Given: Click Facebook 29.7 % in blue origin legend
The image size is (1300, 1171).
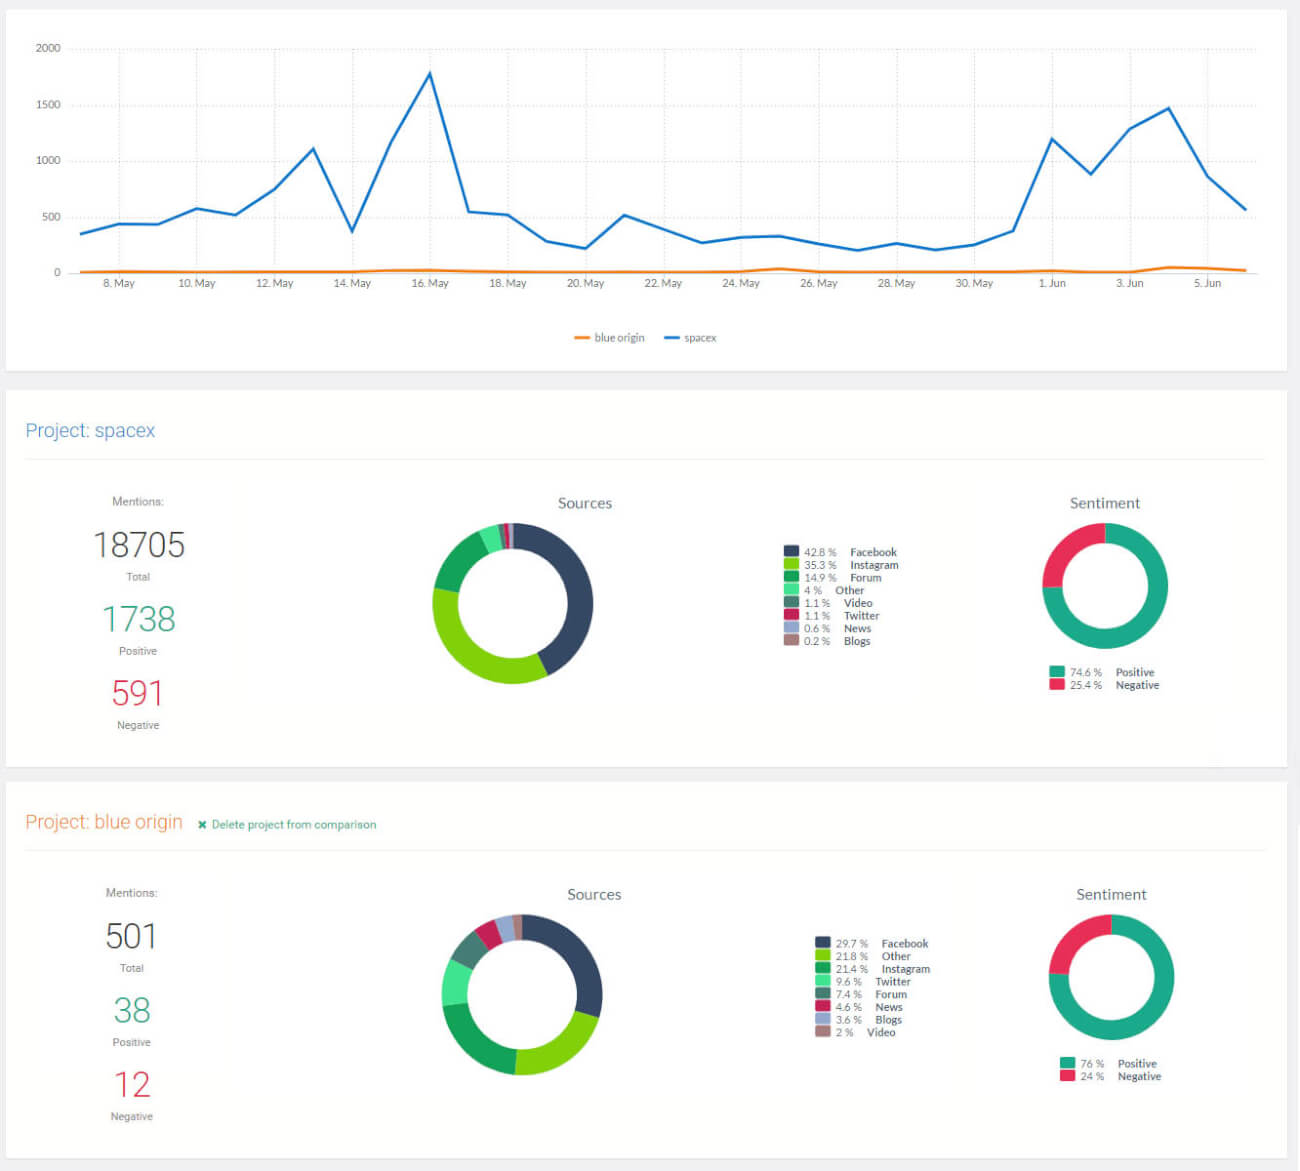Looking at the screenshot, I should tap(872, 943).
